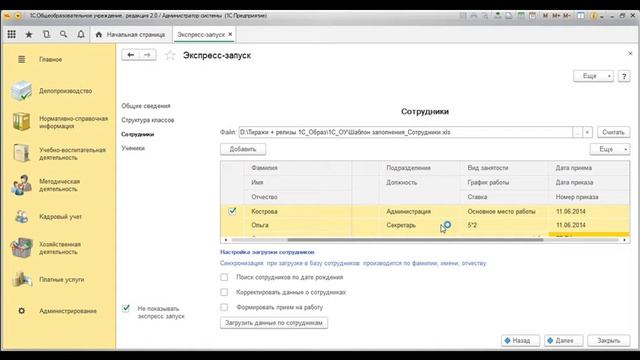640x360 pixels.
Task: Click the table horizontal scrollbar thumb
Action: click(x=416, y=240)
